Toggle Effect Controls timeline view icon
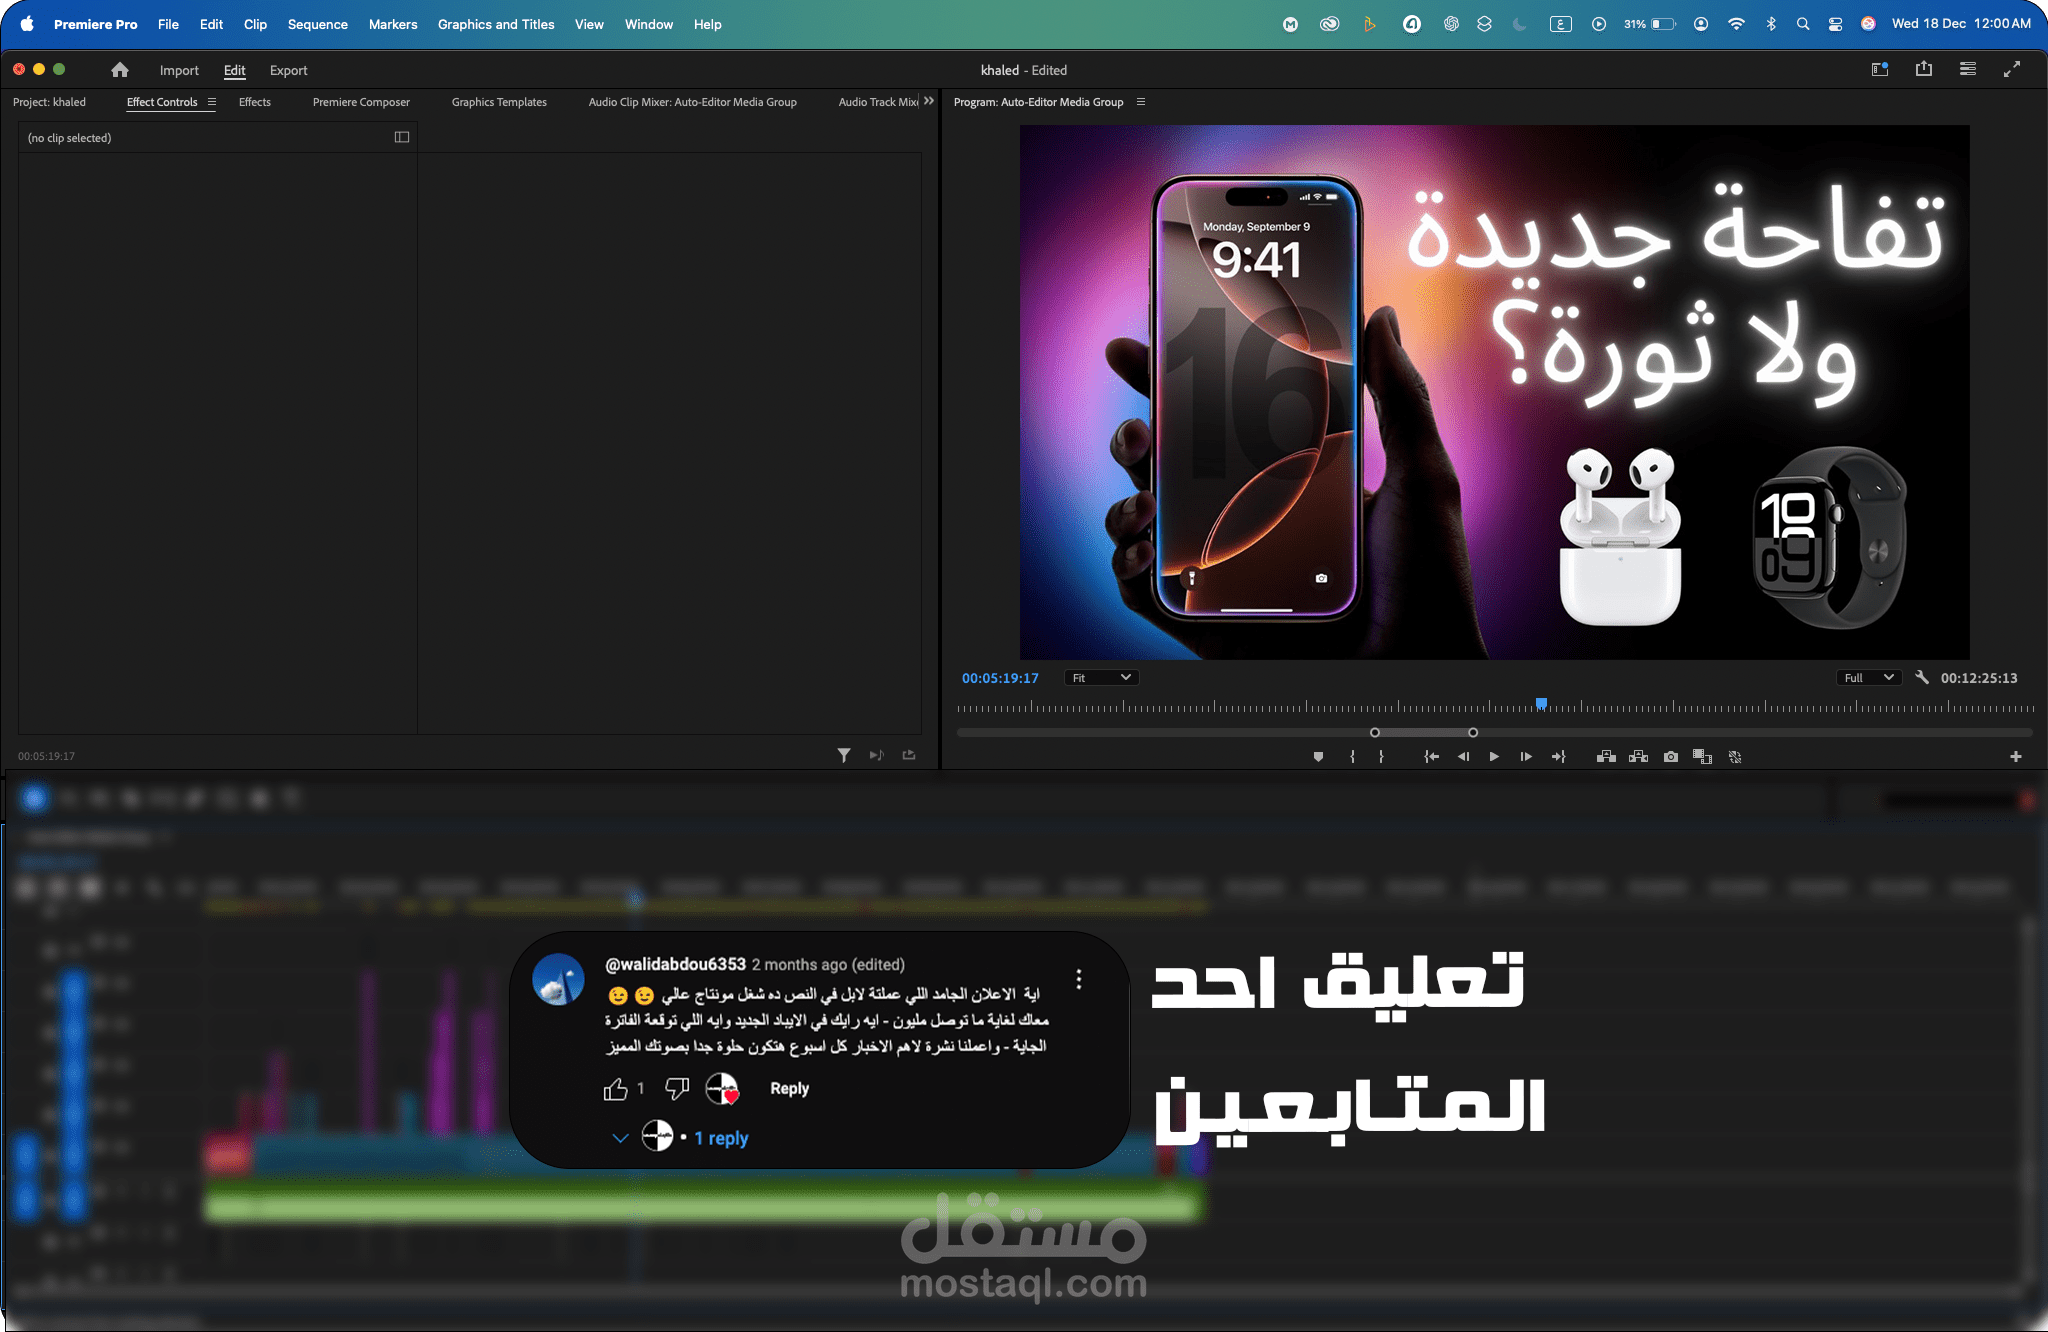 402,137
